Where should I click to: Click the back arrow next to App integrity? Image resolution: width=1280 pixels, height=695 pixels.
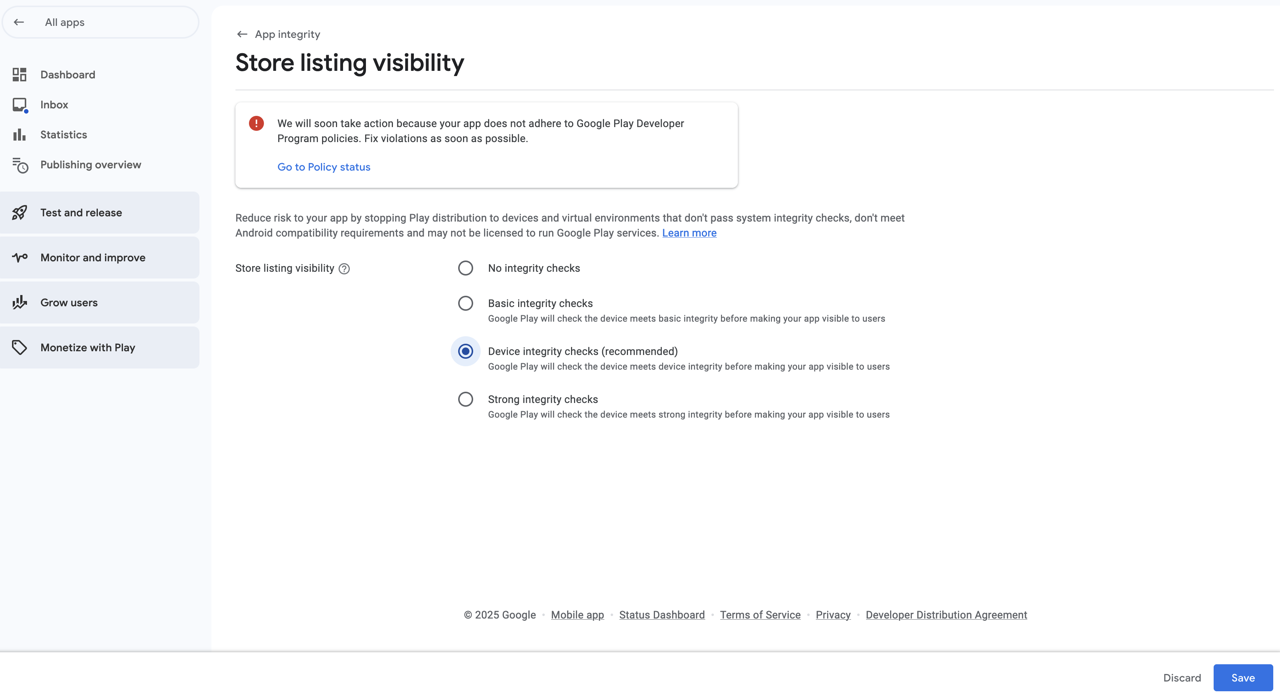(240, 33)
